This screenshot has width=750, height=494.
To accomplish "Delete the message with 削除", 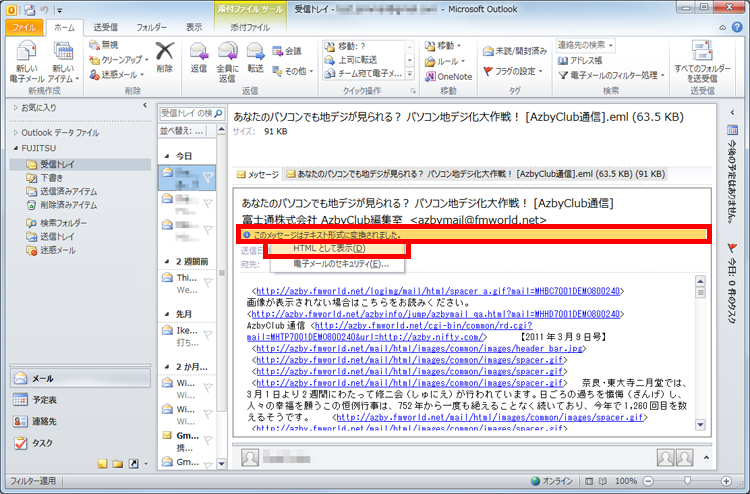I will click(165, 57).
